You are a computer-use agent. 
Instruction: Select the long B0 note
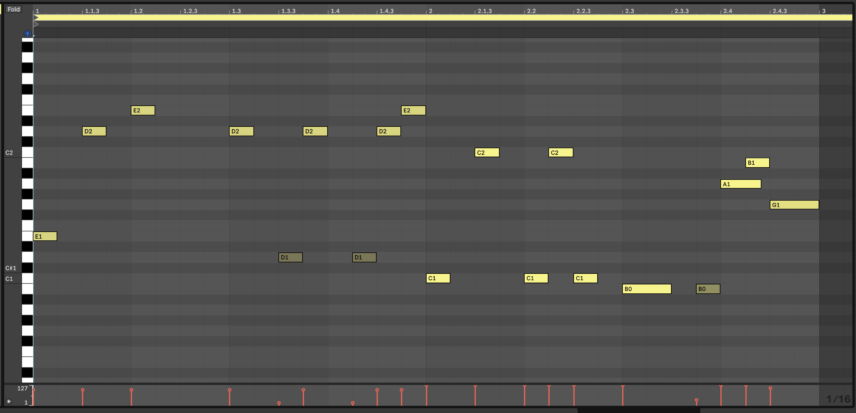coord(646,289)
